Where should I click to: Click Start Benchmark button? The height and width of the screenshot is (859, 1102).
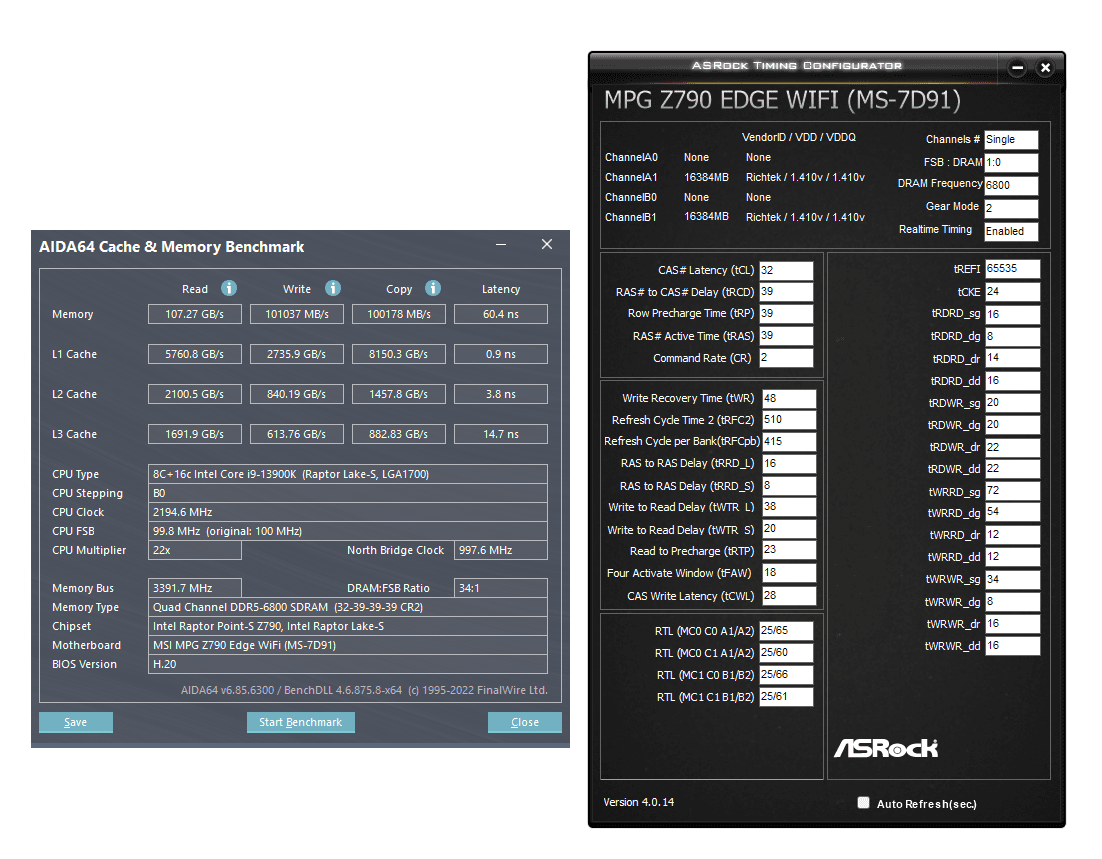(301, 722)
